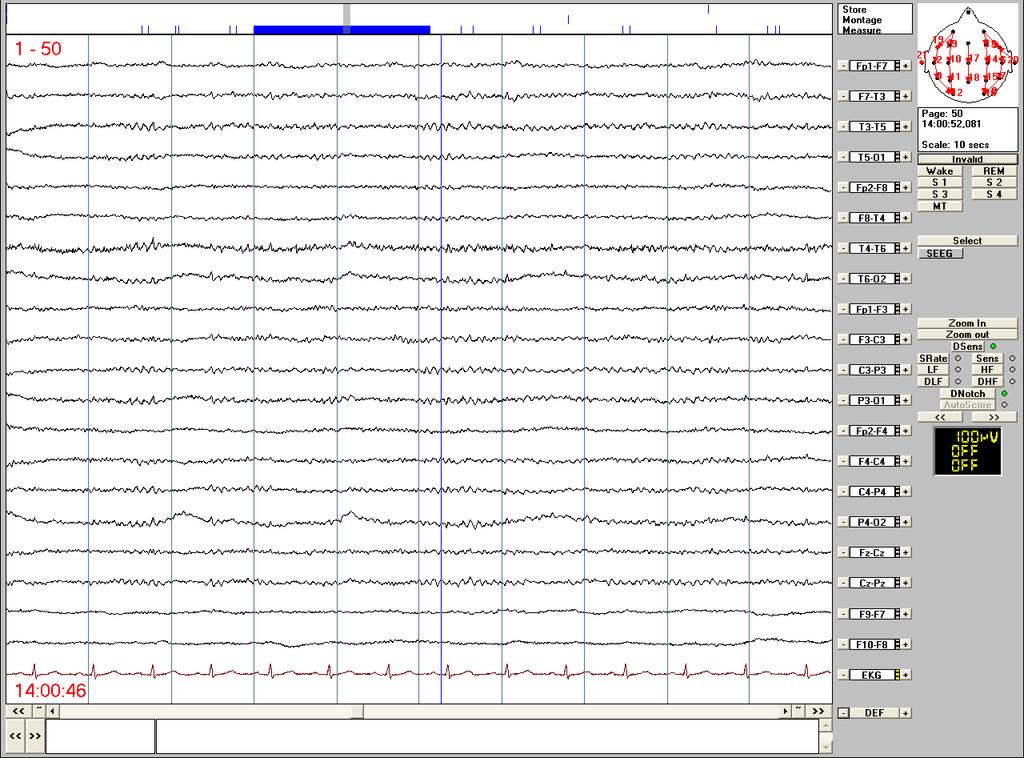Open the Measure menu item
This screenshot has height=758, width=1024.
pos(861,30)
